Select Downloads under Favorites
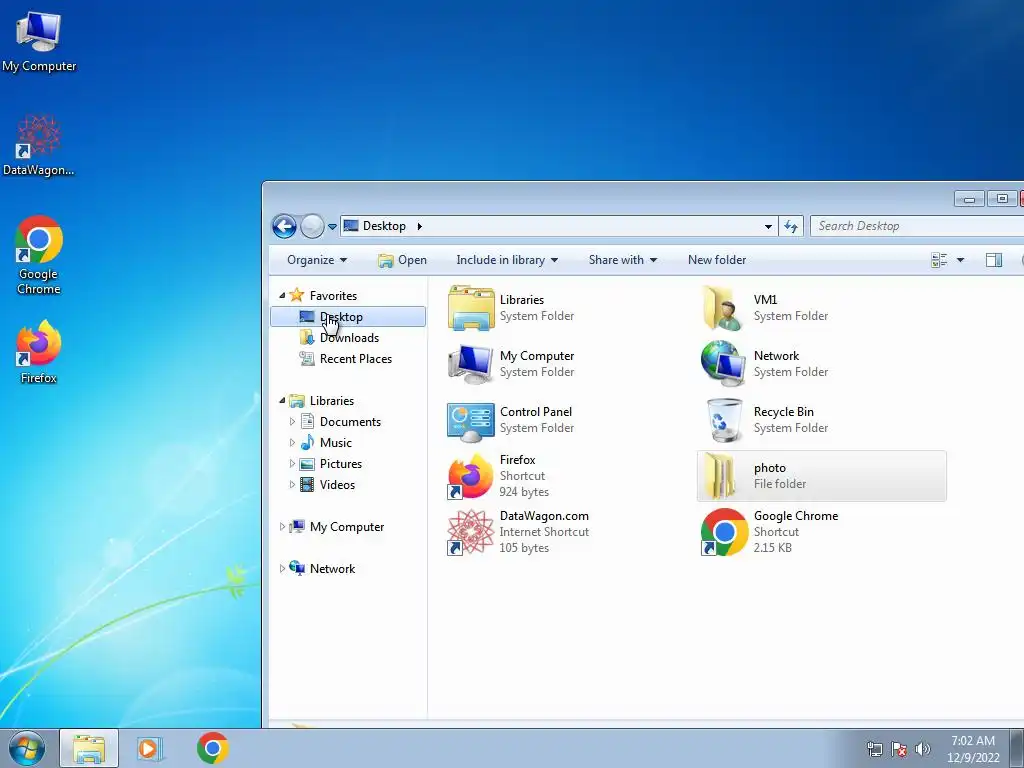 pos(347,338)
